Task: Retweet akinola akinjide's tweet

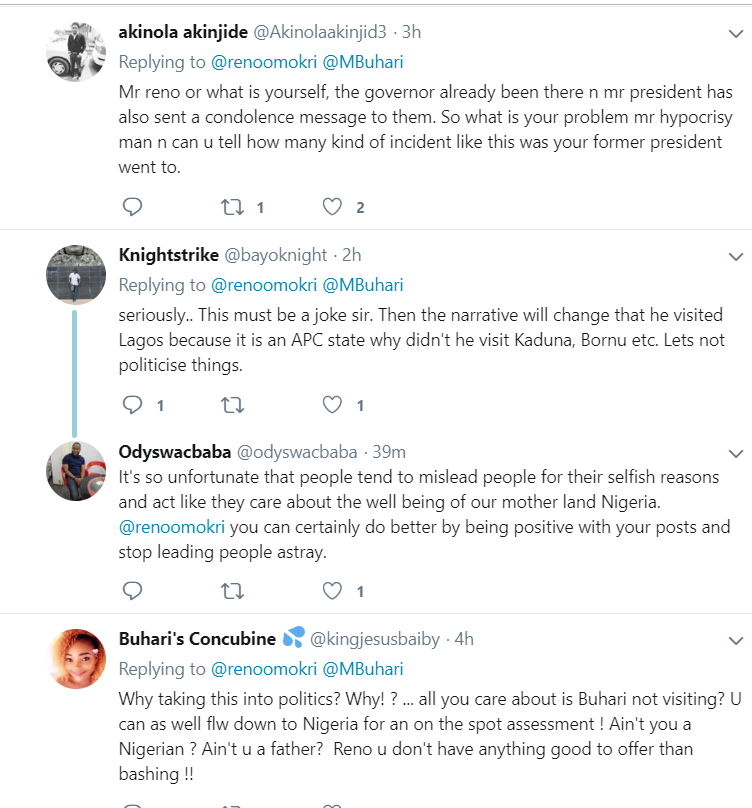Action: click(231, 207)
